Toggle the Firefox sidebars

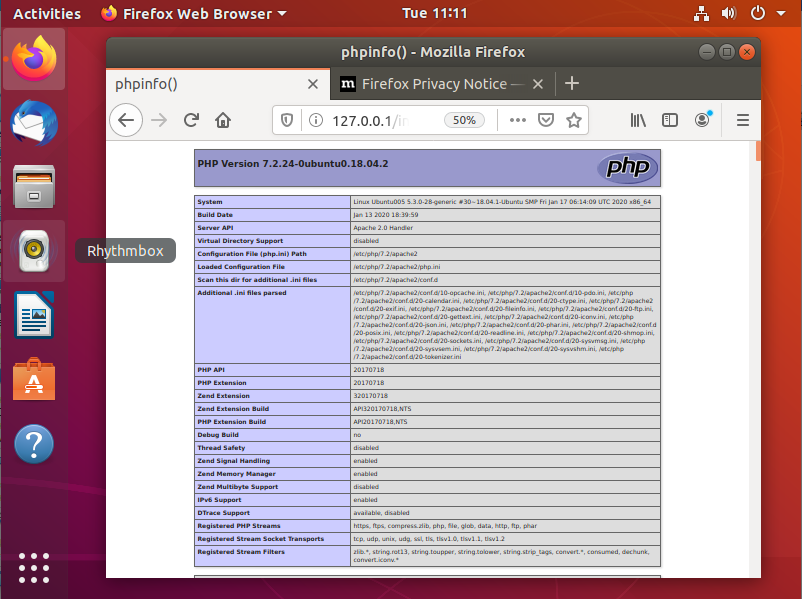(670, 120)
